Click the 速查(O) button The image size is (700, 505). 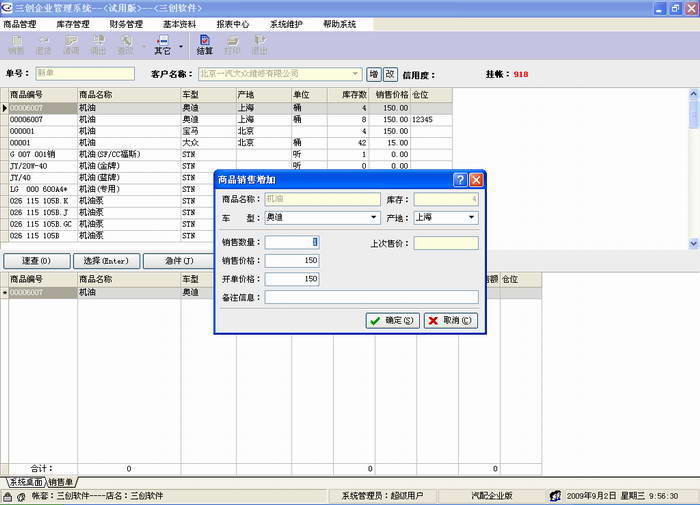tap(37, 261)
